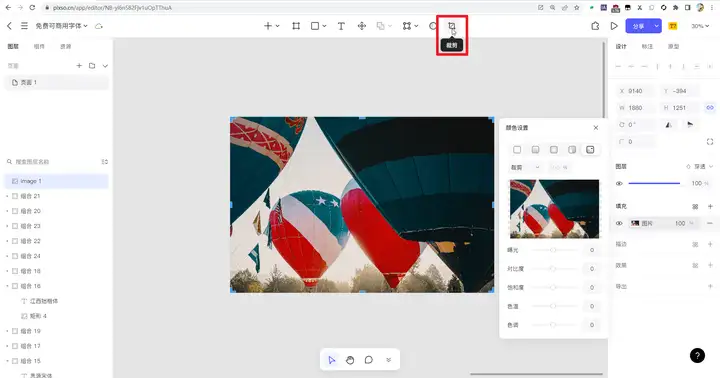Open the hamburger main menu
The height and width of the screenshot is (378, 720).
coord(24,26)
